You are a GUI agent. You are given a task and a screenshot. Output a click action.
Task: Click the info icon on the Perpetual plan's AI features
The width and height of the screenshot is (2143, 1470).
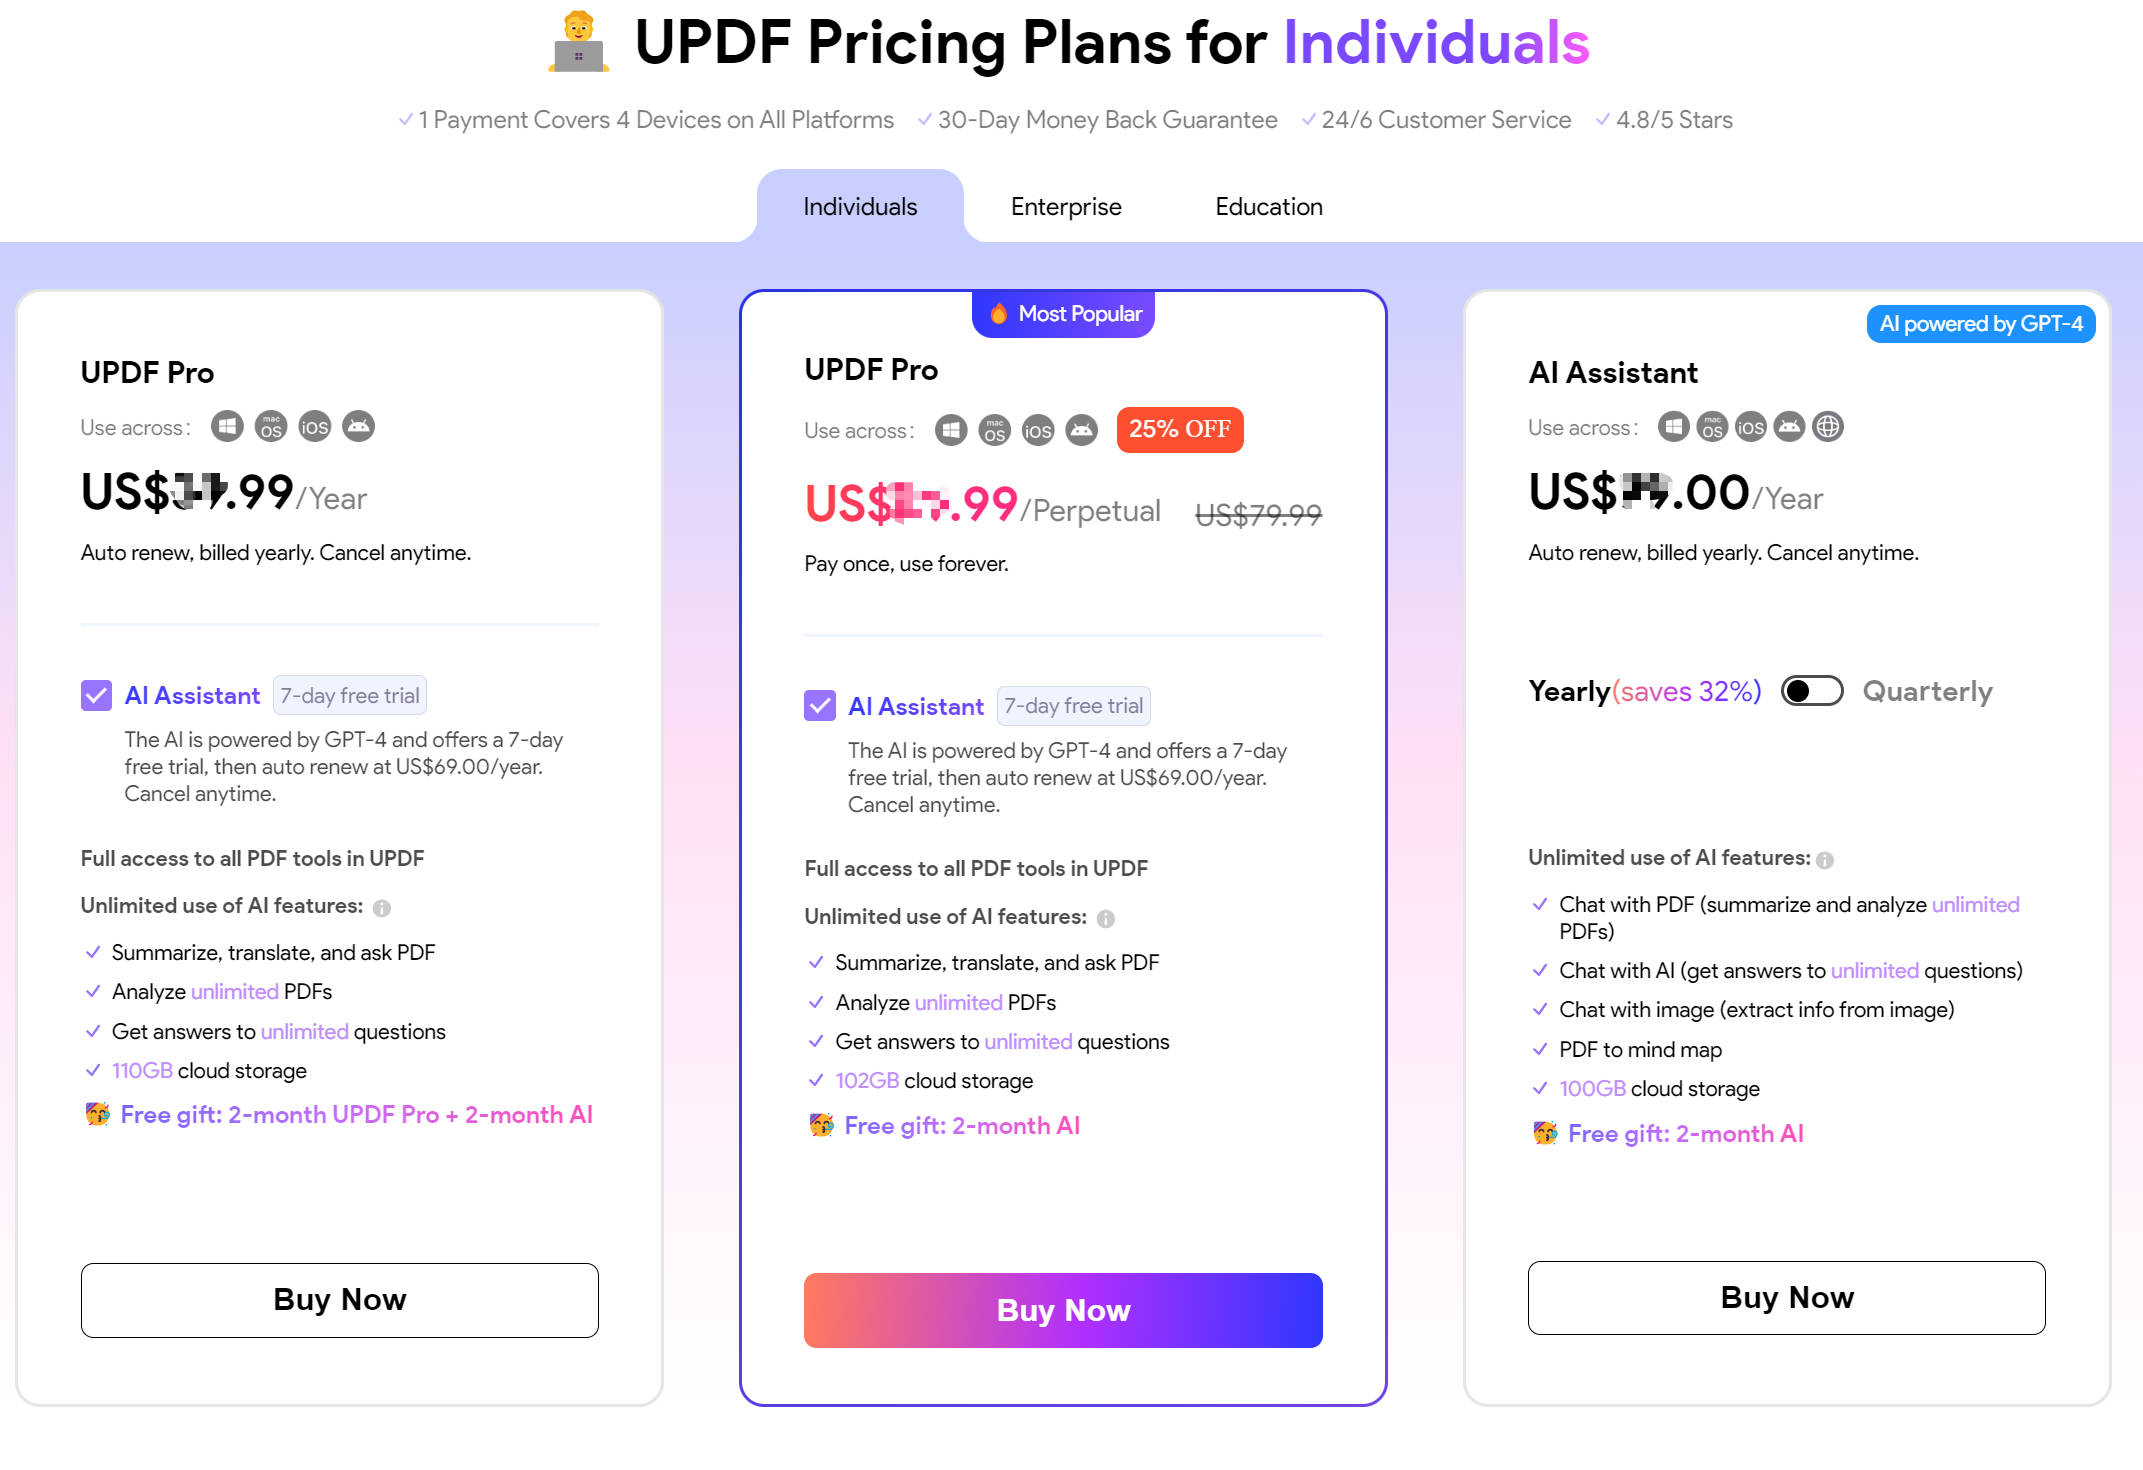[1108, 917]
